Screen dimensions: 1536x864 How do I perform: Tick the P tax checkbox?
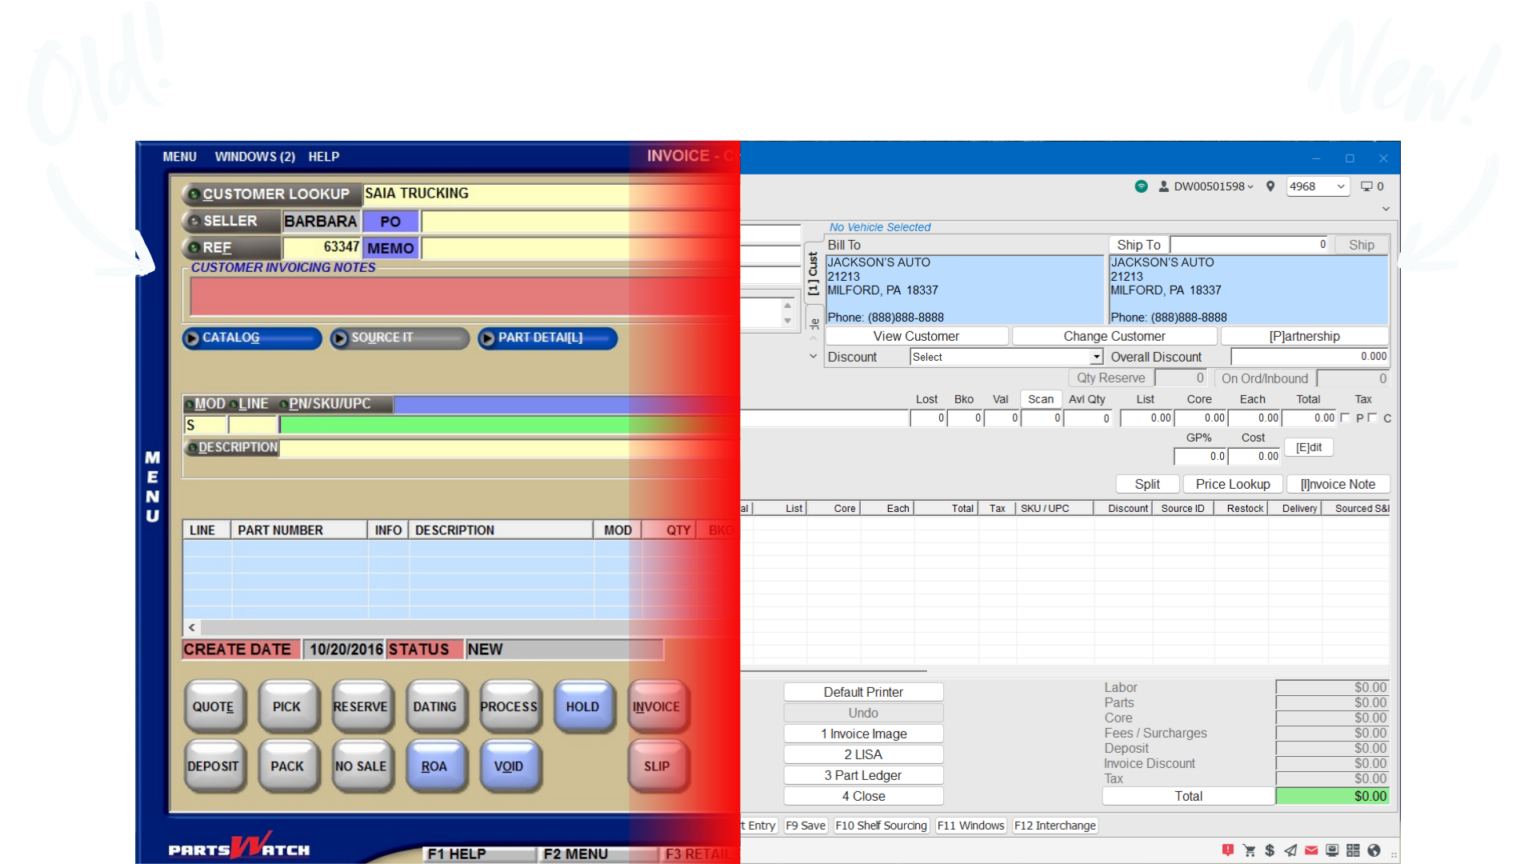(1345, 418)
